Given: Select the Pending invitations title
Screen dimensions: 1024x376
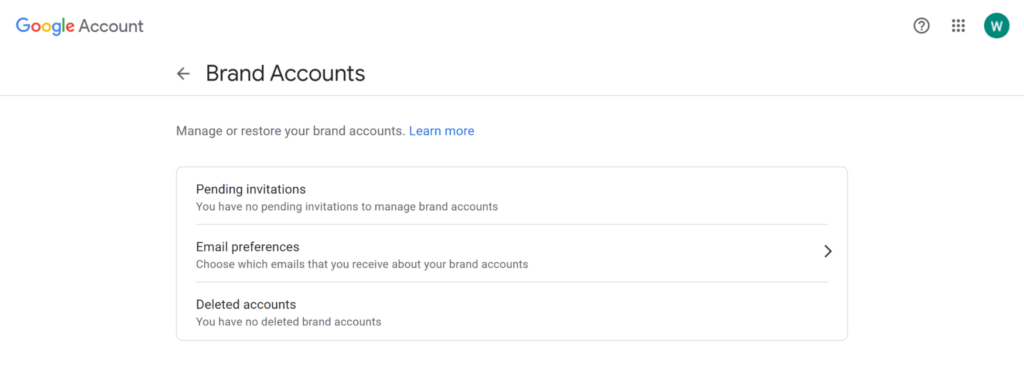Looking at the screenshot, I should coord(251,189).
